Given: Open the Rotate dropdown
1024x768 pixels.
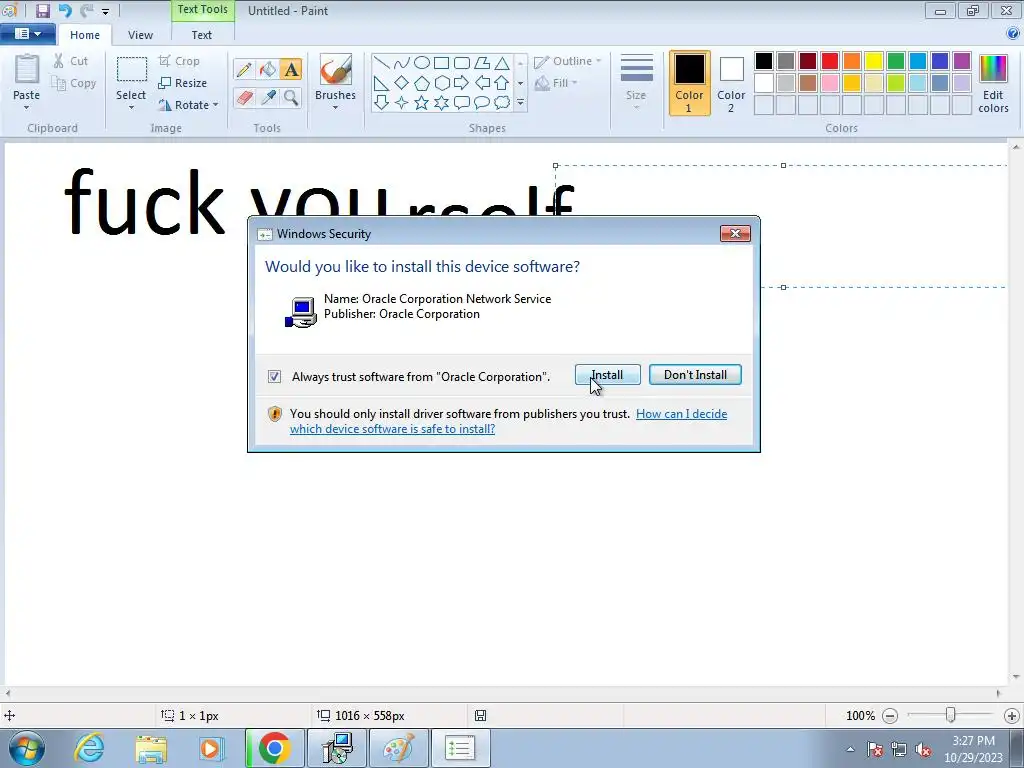Looking at the screenshot, I should (189, 104).
